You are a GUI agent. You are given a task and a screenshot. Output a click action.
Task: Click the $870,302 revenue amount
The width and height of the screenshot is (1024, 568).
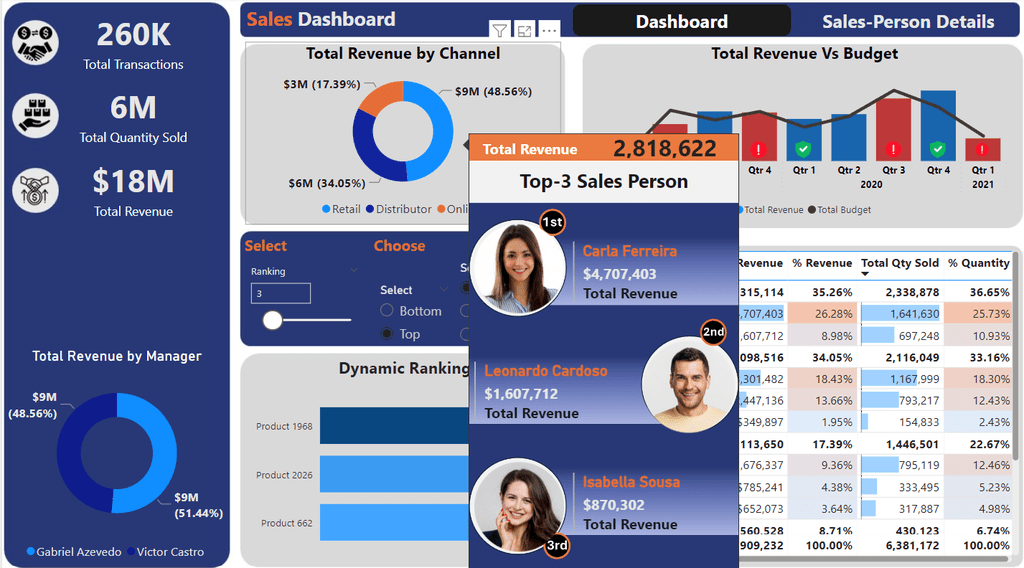(613, 505)
